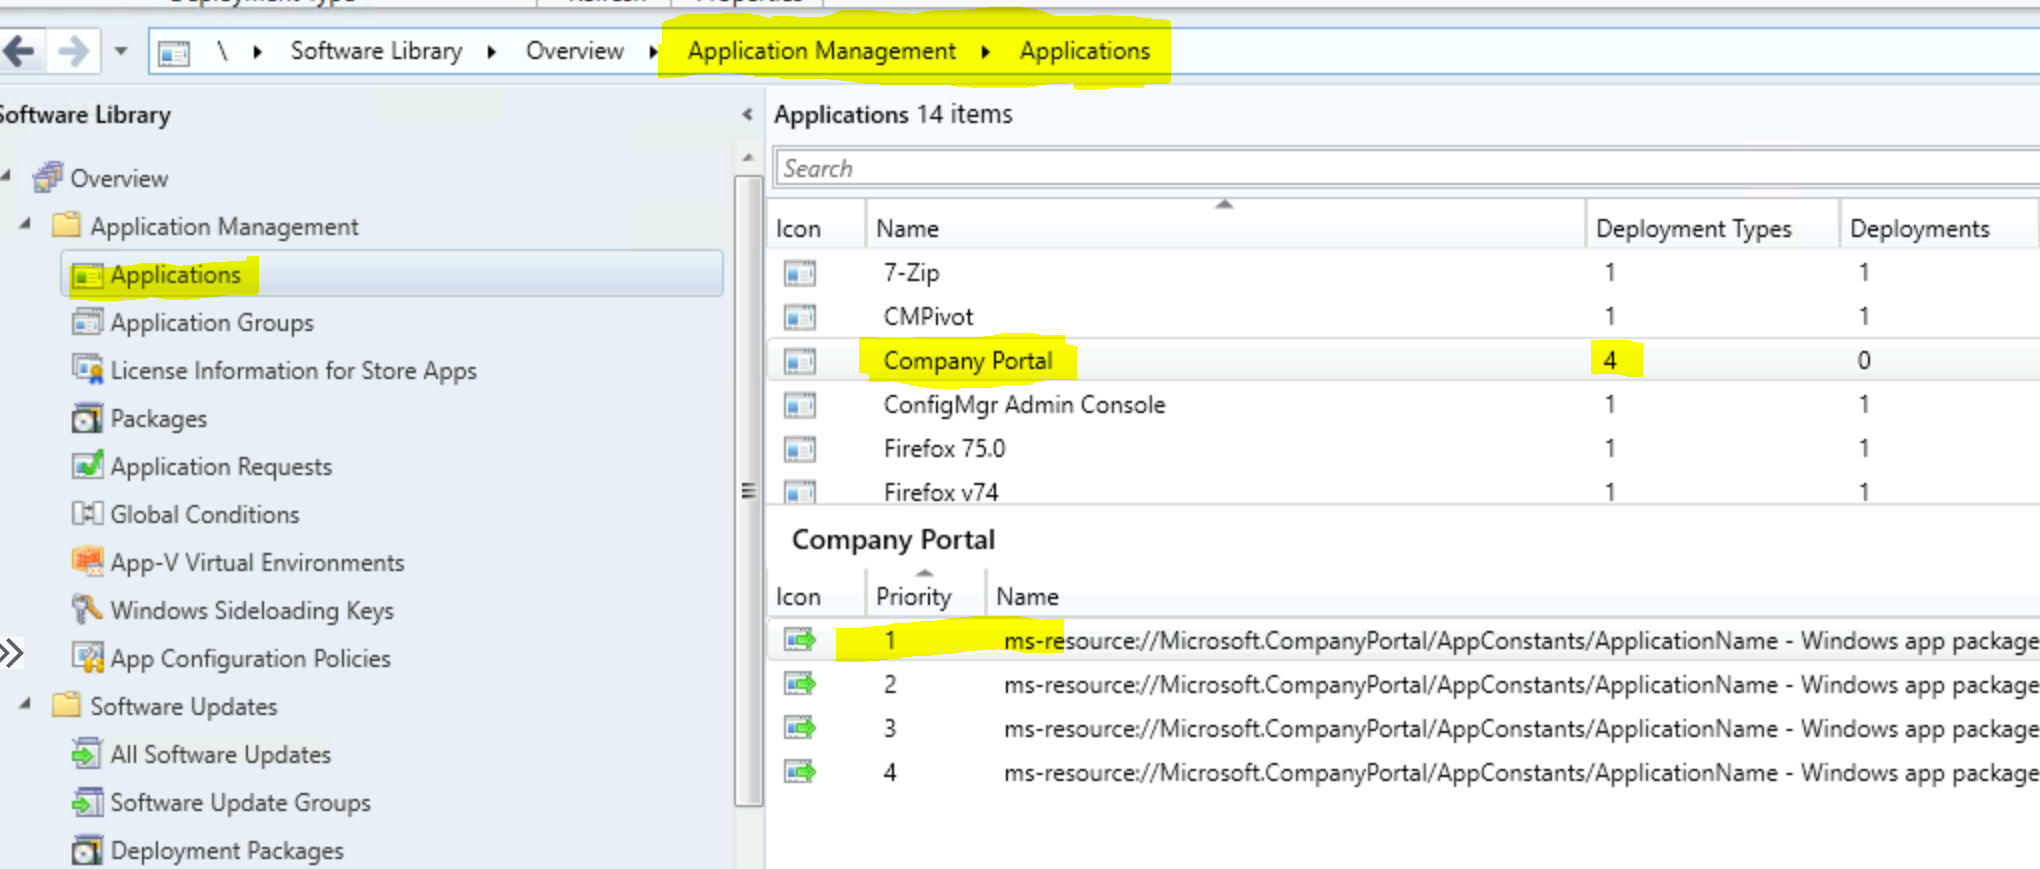Image resolution: width=2040 pixels, height=869 pixels.
Task: Open All Software Updates icon
Action: click(87, 753)
